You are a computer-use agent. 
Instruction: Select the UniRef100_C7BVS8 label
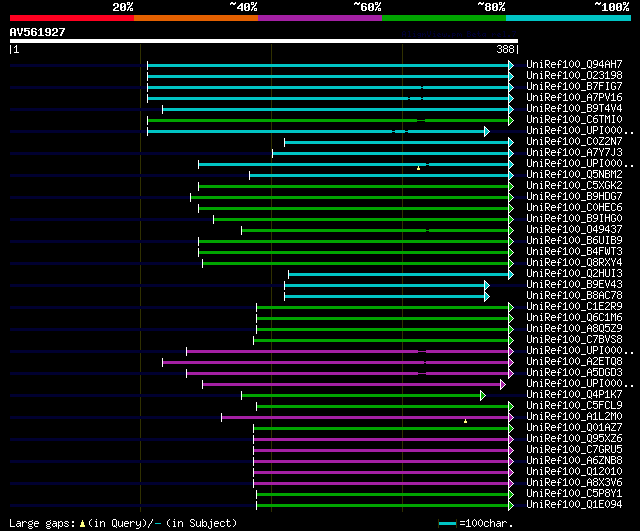574,340
